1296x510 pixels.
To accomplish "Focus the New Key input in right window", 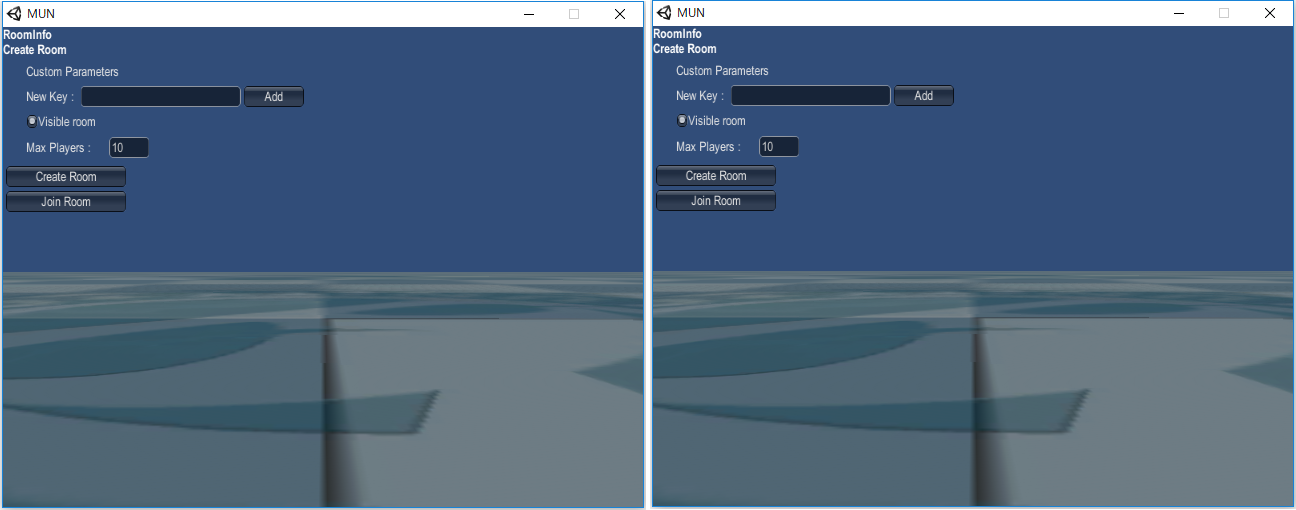I will click(811, 96).
